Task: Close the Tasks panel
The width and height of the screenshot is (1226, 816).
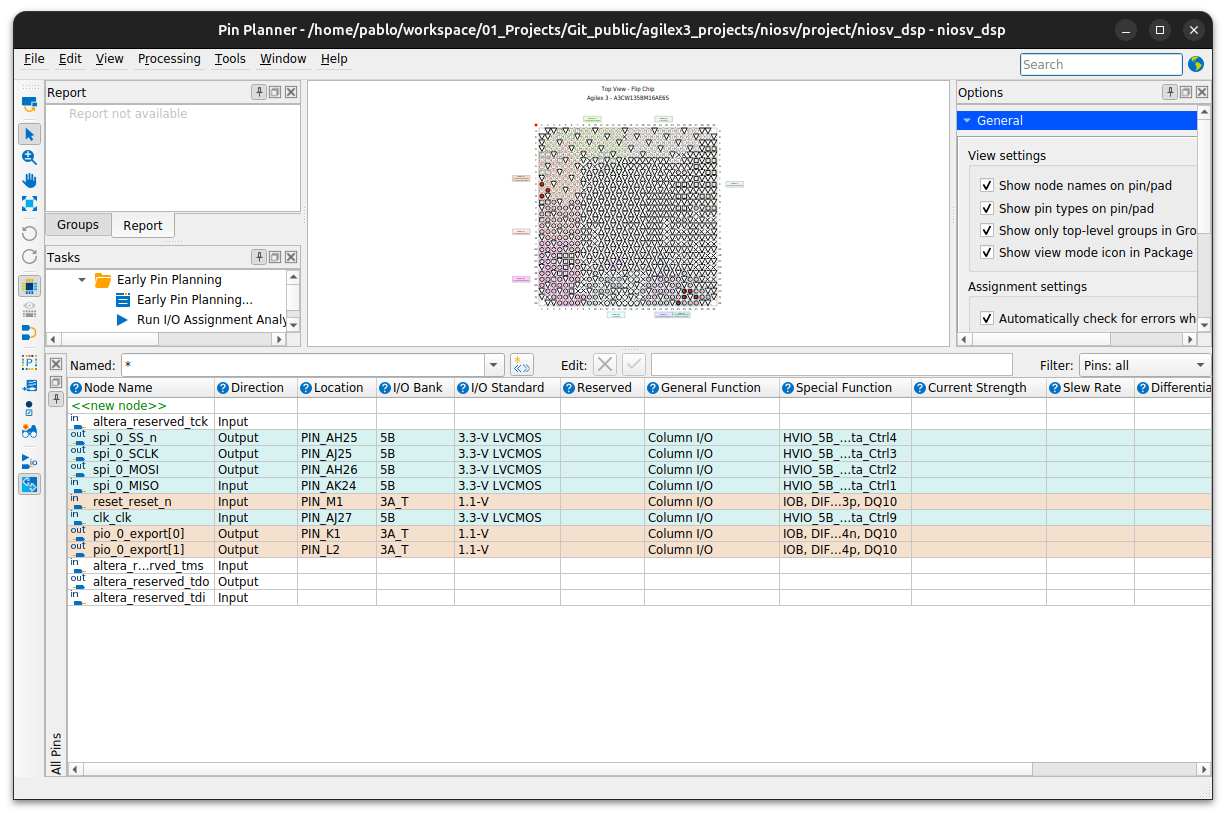Action: 291,257
